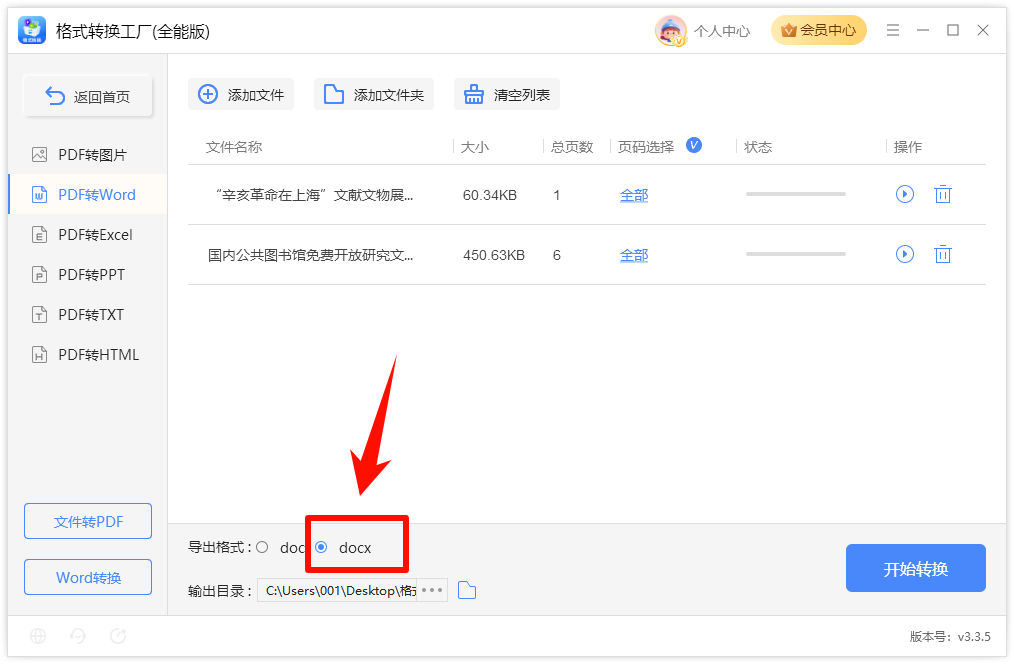Start converting the 辛亥革命 file with play icon
This screenshot has width=1014, height=664.
905,194
